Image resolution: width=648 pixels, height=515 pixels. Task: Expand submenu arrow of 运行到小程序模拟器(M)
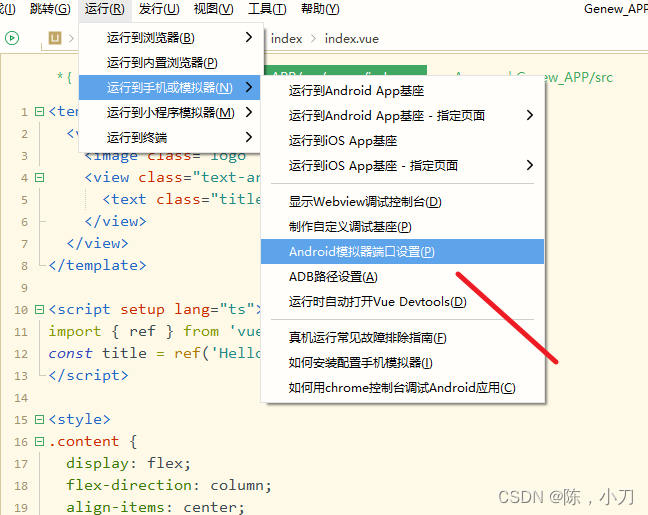(248, 112)
